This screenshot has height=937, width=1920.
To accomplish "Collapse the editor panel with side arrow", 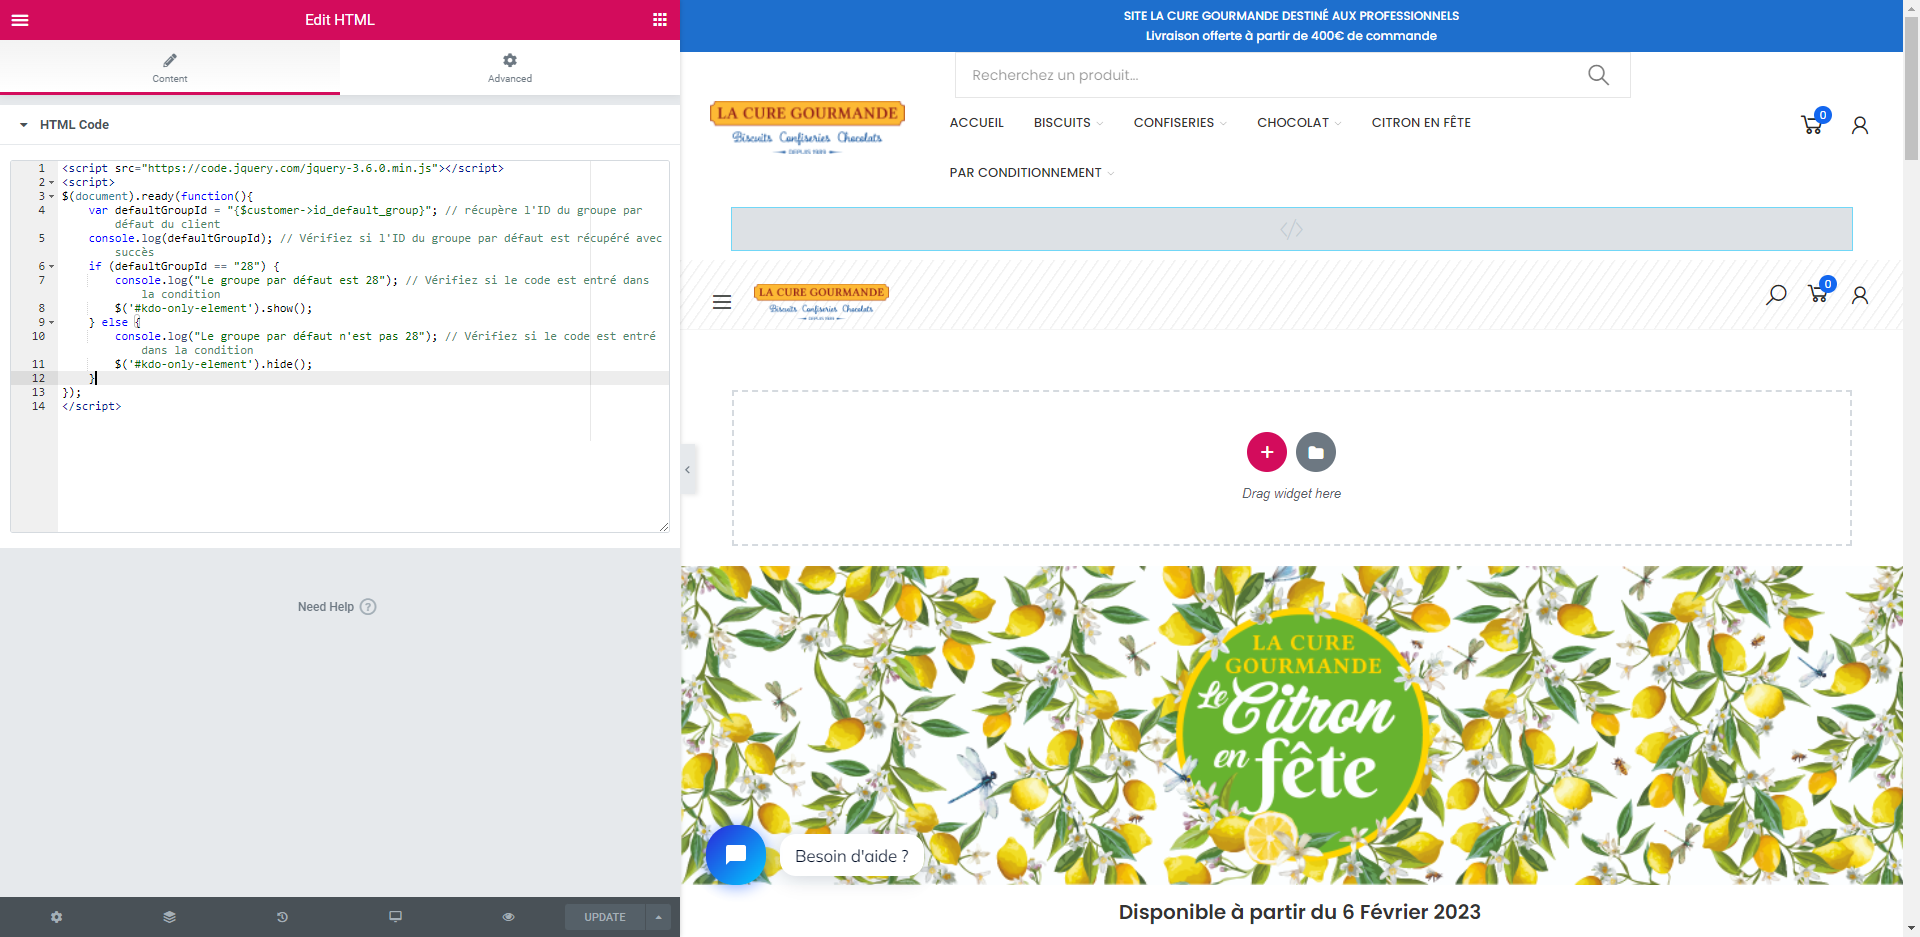I will pos(688,469).
